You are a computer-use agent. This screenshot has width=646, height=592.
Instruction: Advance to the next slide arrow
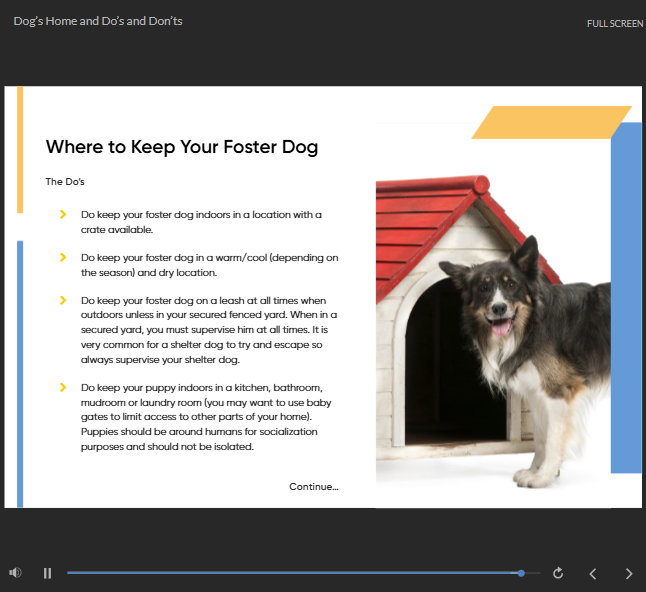(x=628, y=573)
